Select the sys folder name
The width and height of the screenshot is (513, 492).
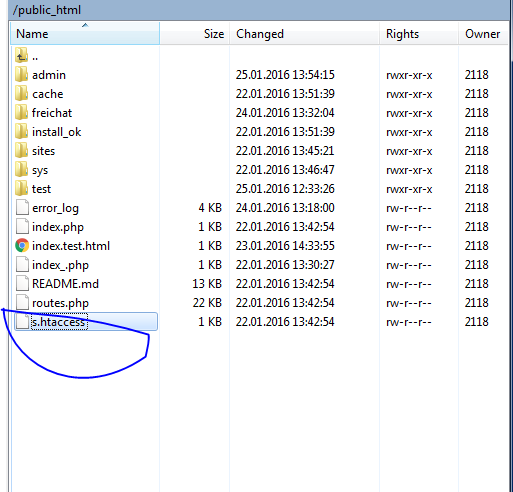click(x=40, y=170)
